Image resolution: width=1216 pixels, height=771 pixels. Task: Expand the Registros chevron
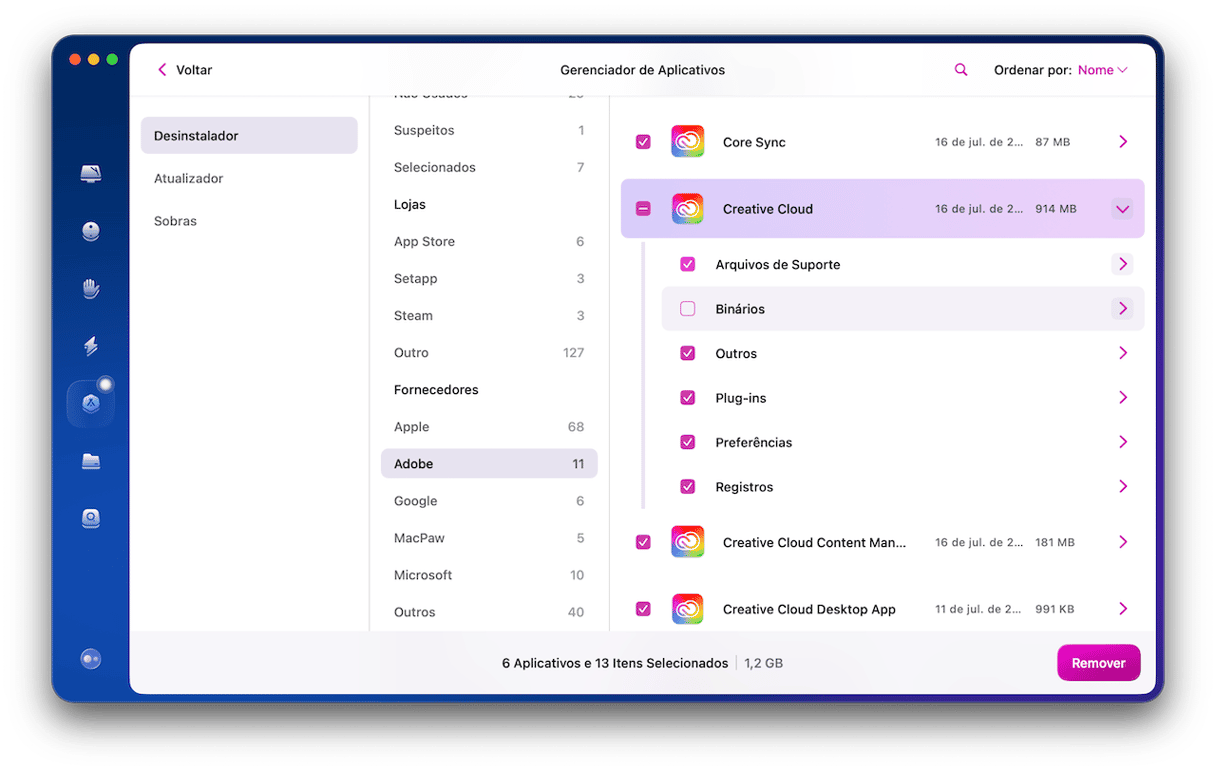pyautogui.click(x=1123, y=487)
